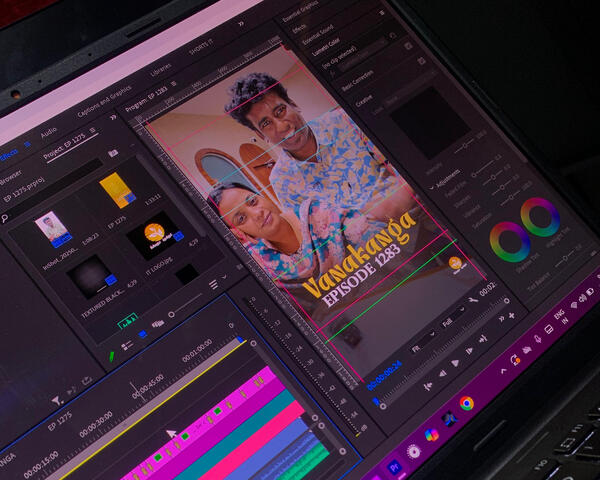Expand the Project panel tabs overflow chevrons
Viewport: 600px width, 480px height.
click(113, 117)
